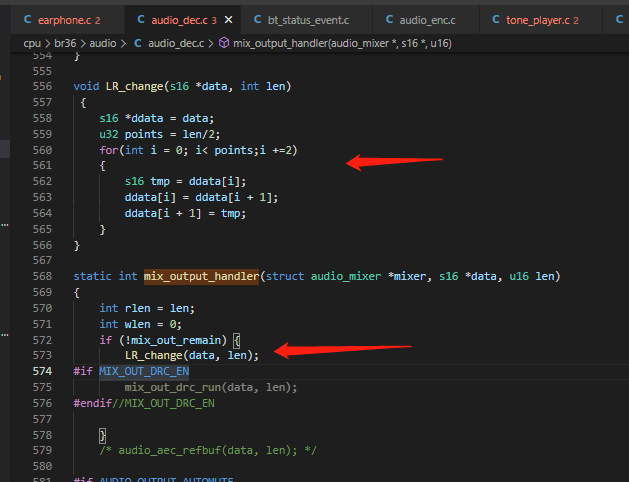The image size is (629, 482).
Task: Click the 'u32 points = len/2;' line
Action: [160, 134]
